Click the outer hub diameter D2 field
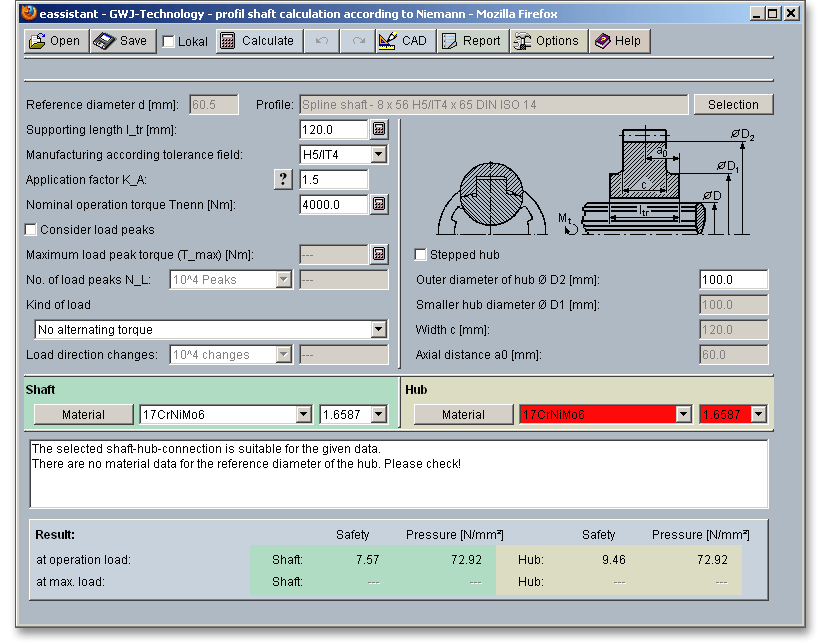Viewport: 821px width, 643px height. (x=733, y=280)
